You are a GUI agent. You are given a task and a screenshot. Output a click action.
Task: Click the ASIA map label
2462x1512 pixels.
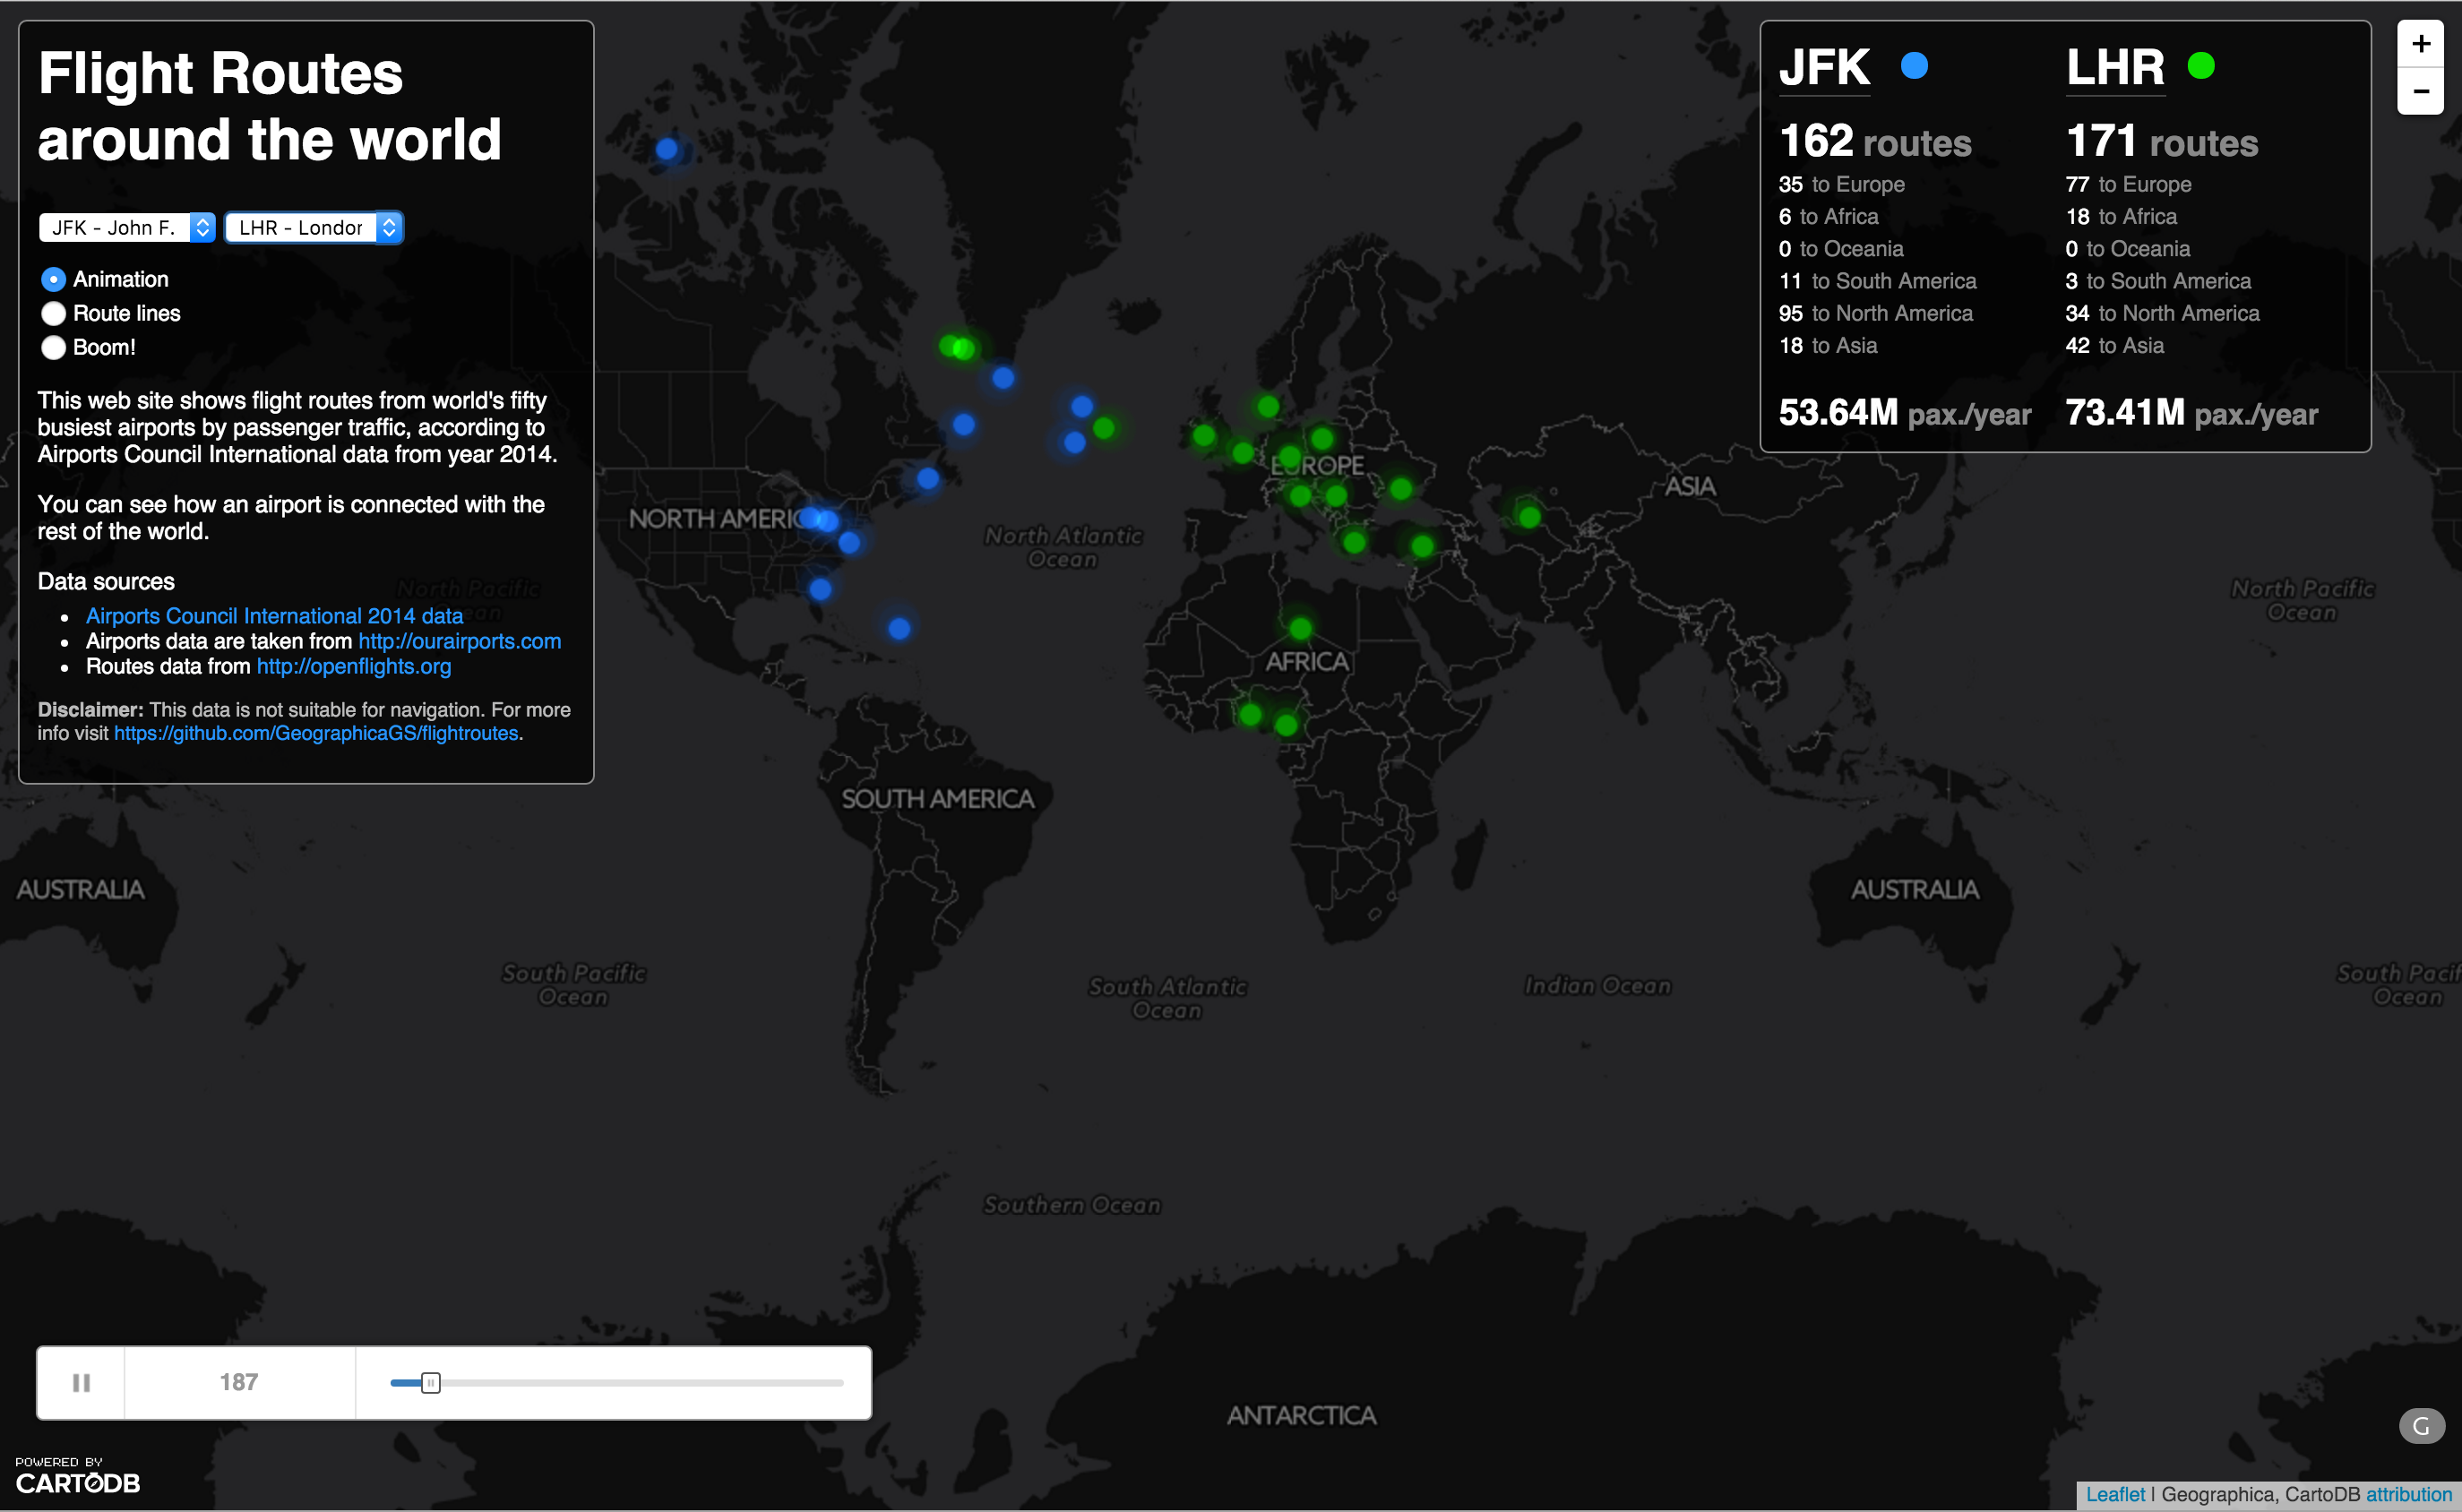1690,487
